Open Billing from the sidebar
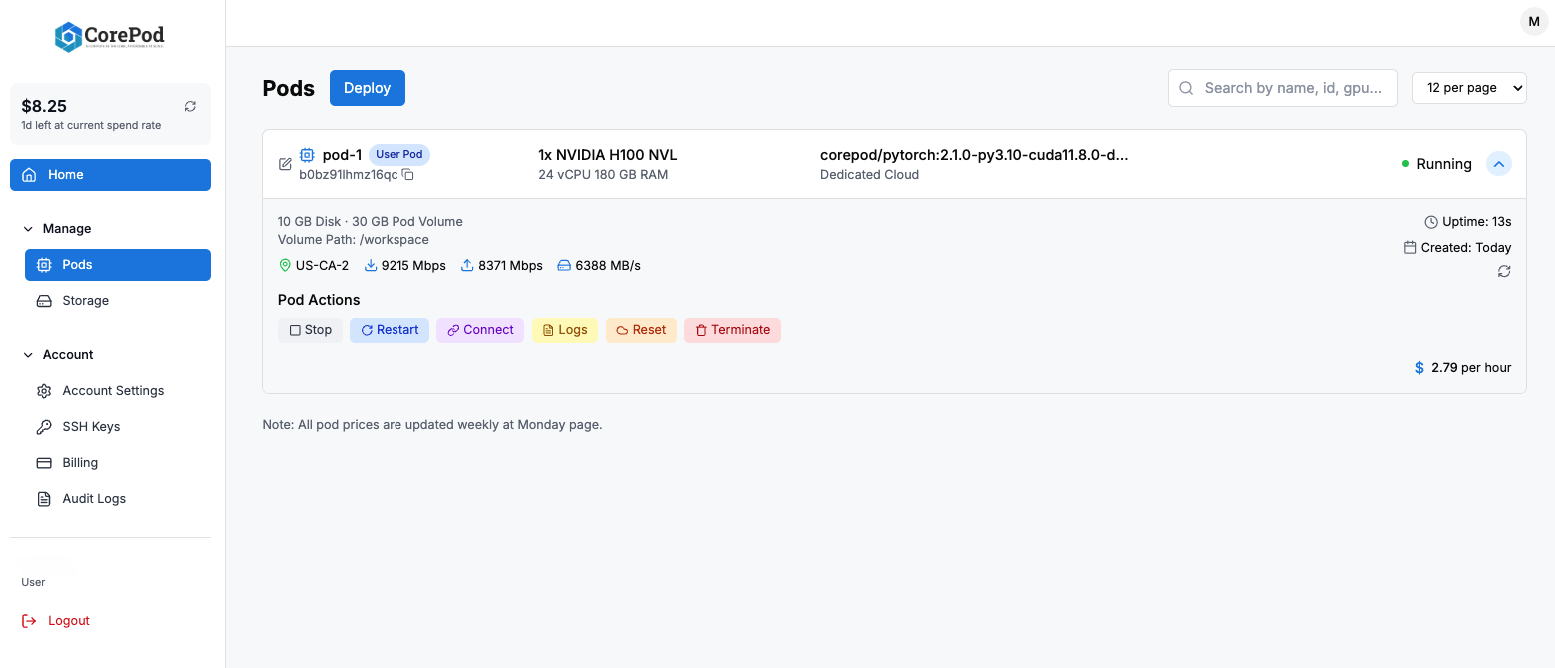This screenshot has width=1555, height=668. (x=80, y=463)
